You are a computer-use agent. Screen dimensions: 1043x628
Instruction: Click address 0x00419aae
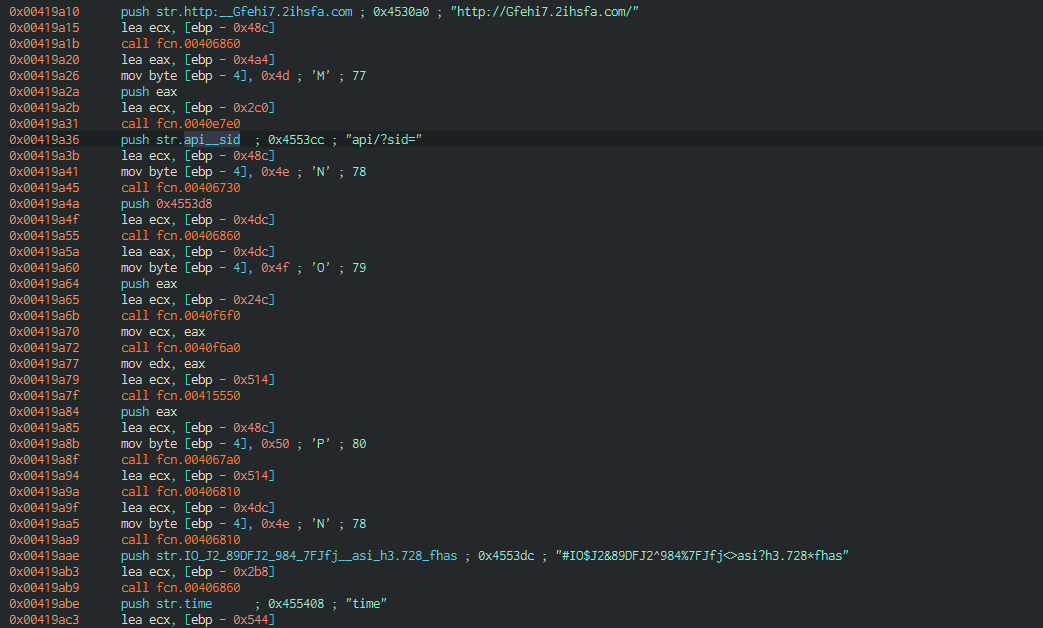tap(44, 554)
